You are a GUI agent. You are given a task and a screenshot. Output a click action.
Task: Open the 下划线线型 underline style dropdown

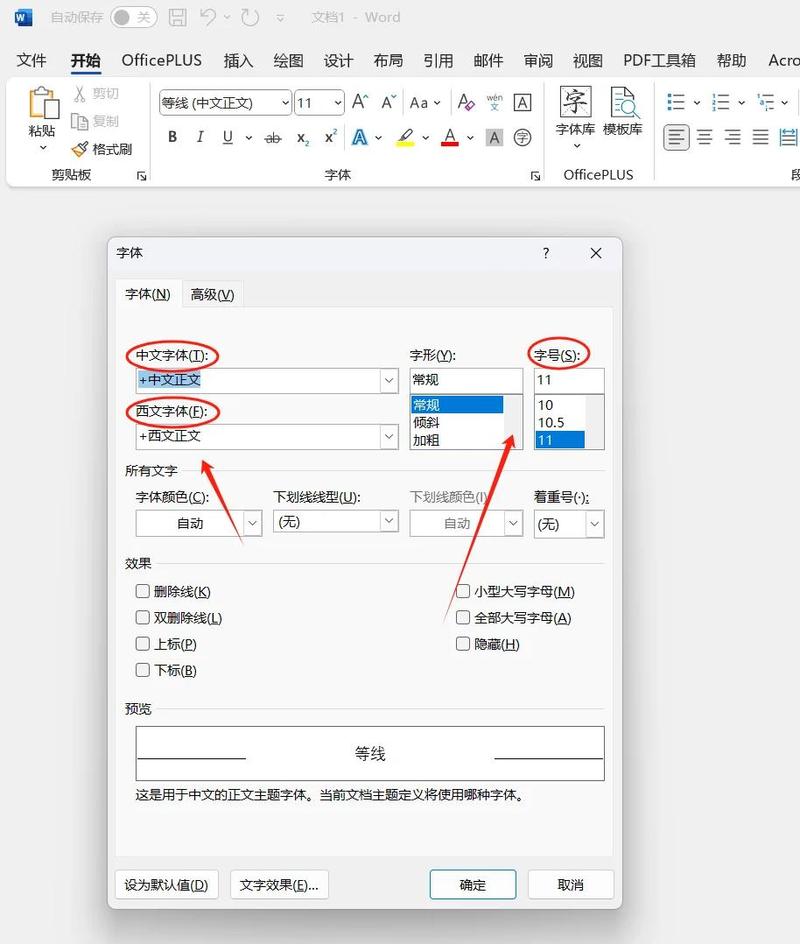click(x=389, y=521)
